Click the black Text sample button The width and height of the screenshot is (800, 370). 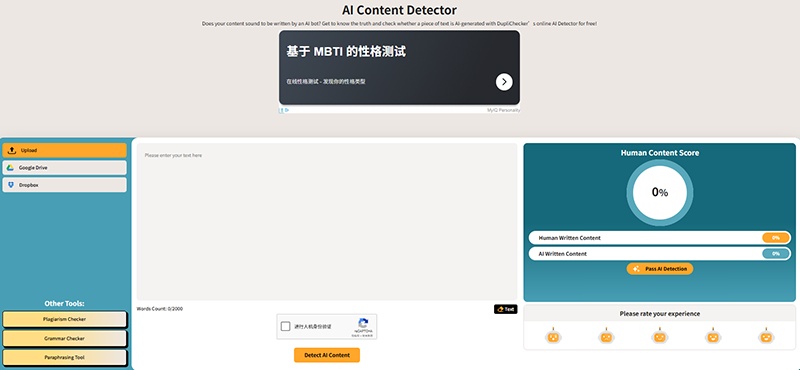pos(505,309)
